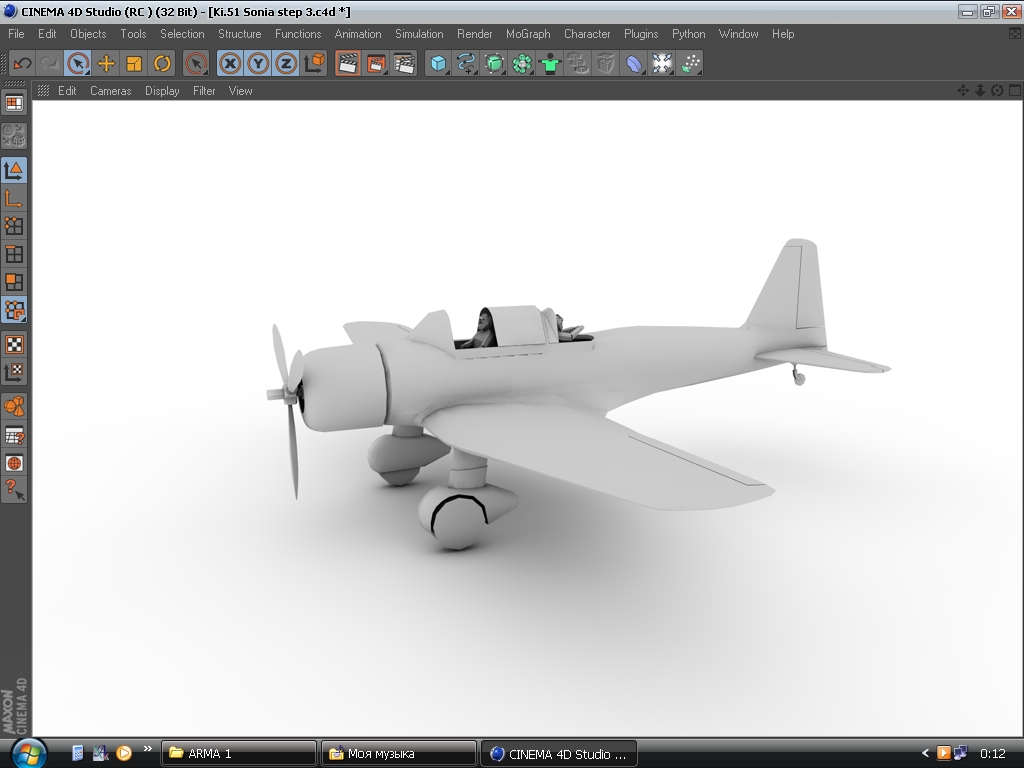Viewport: 1024px width, 768px height.
Task: Open the viewport Cameras dropdown menu
Action: click(110, 91)
